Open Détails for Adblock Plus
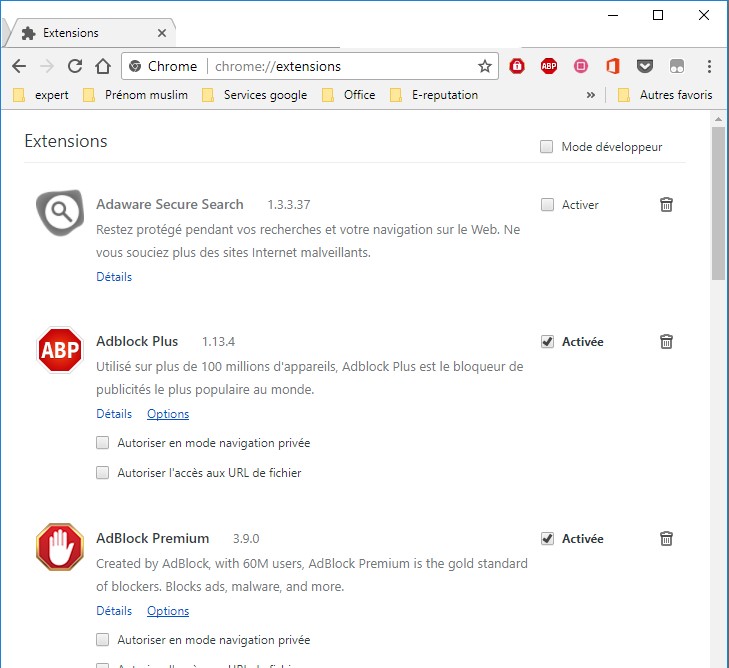This screenshot has width=729, height=668. pyautogui.click(x=114, y=414)
